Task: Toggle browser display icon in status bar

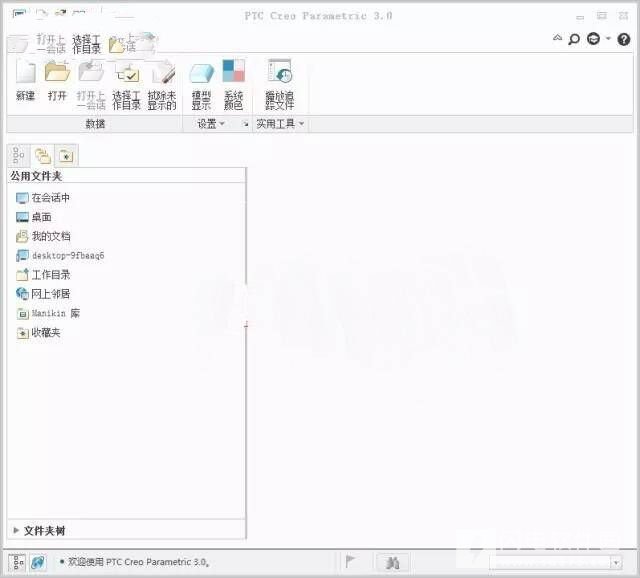Action: 38,562
